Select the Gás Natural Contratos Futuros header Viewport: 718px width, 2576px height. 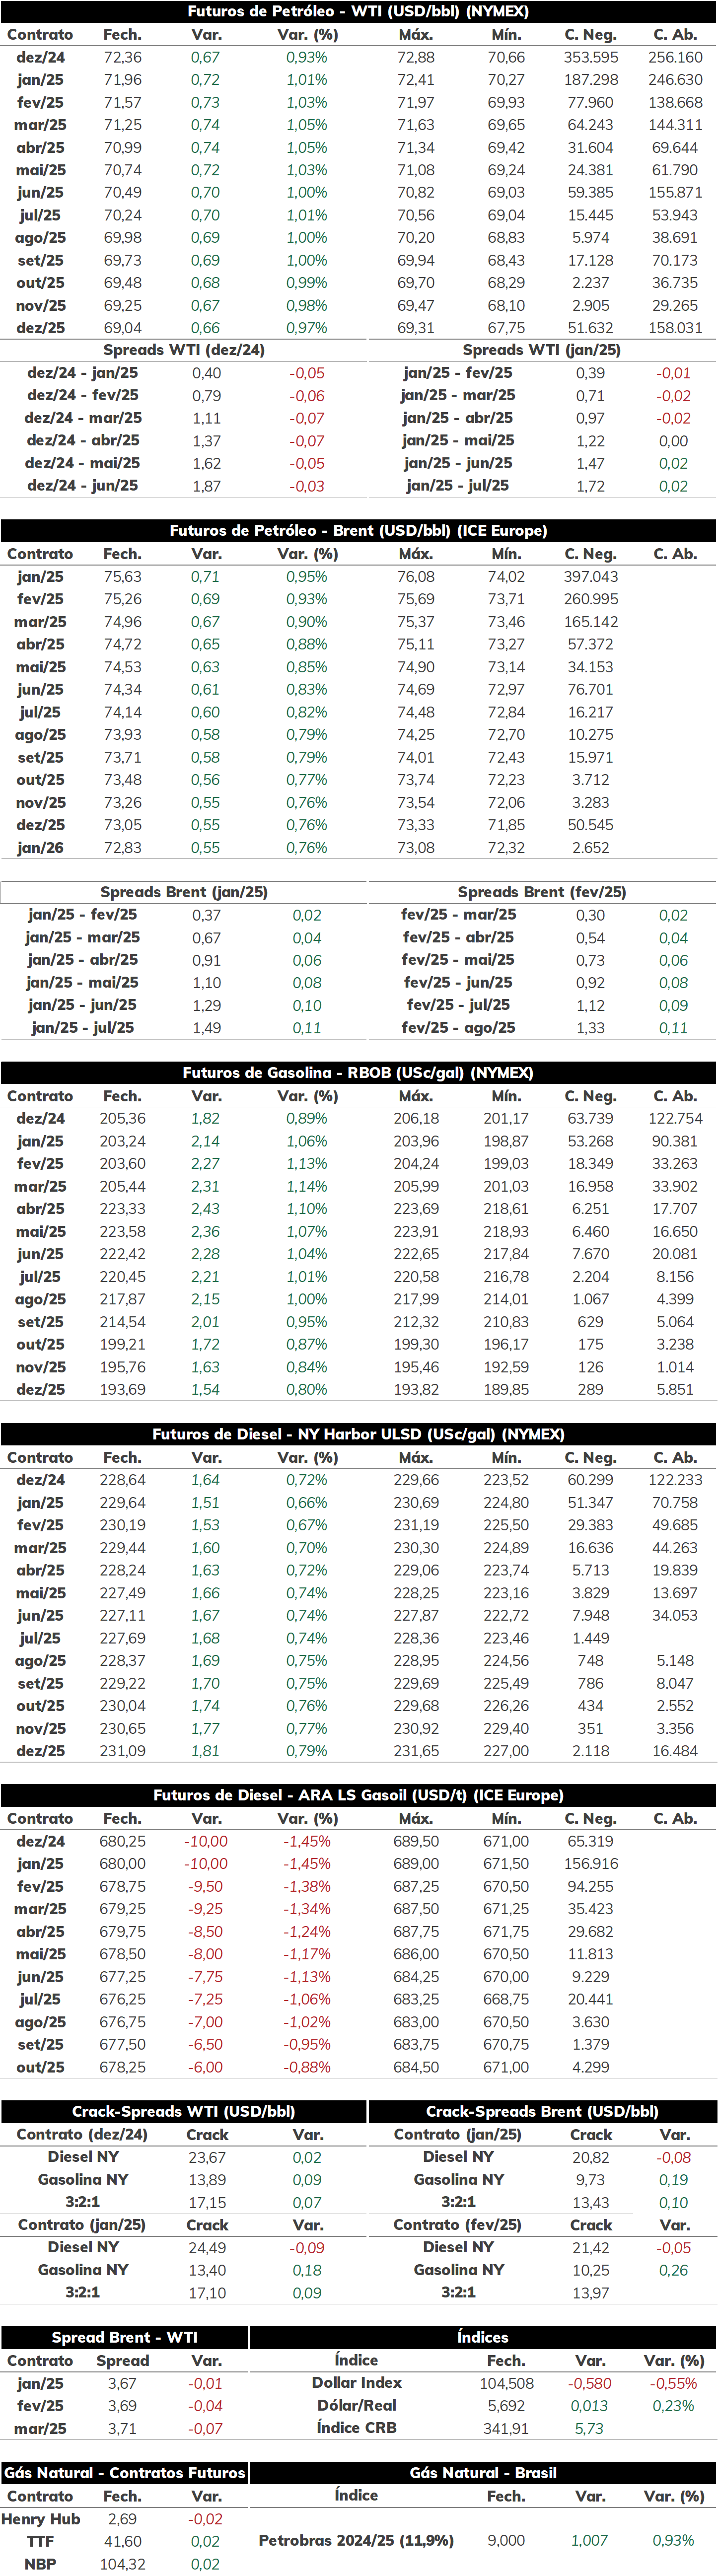click(124, 2472)
